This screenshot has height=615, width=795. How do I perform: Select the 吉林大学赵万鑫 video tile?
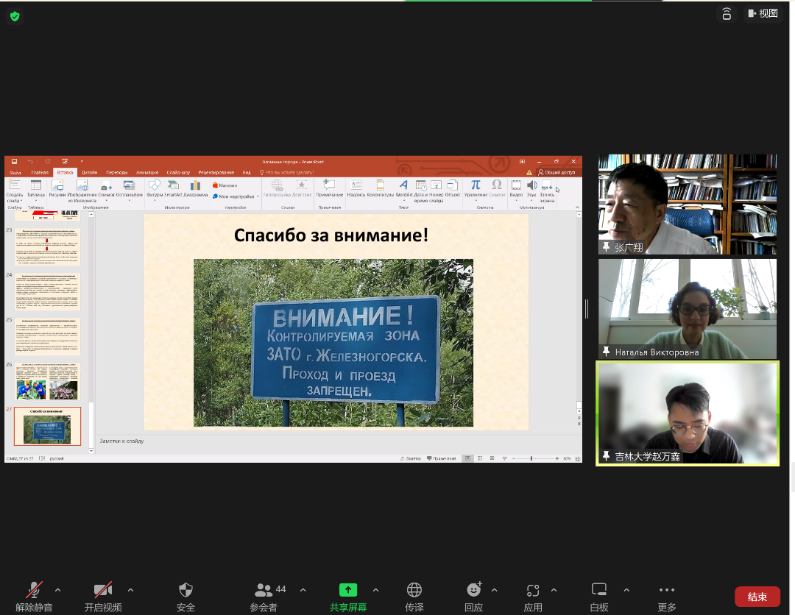[x=687, y=413]
